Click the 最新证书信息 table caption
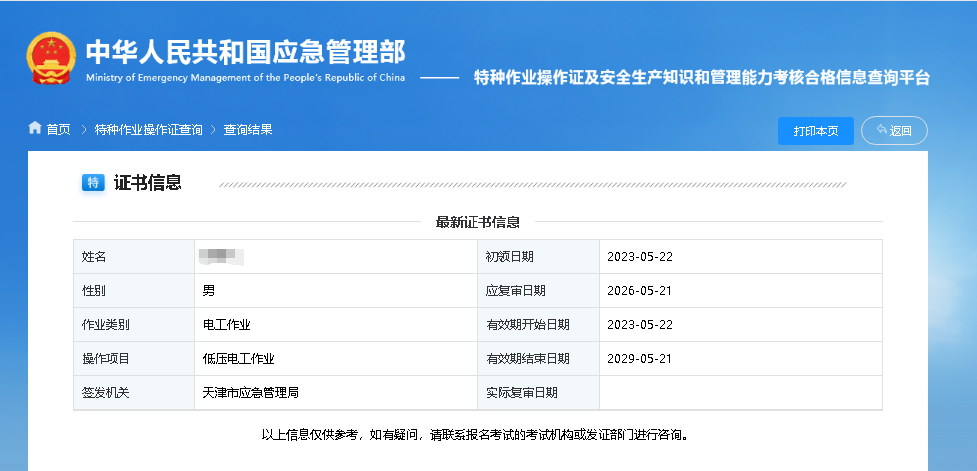Screen dimensions: 977x471 coord(477,222)
